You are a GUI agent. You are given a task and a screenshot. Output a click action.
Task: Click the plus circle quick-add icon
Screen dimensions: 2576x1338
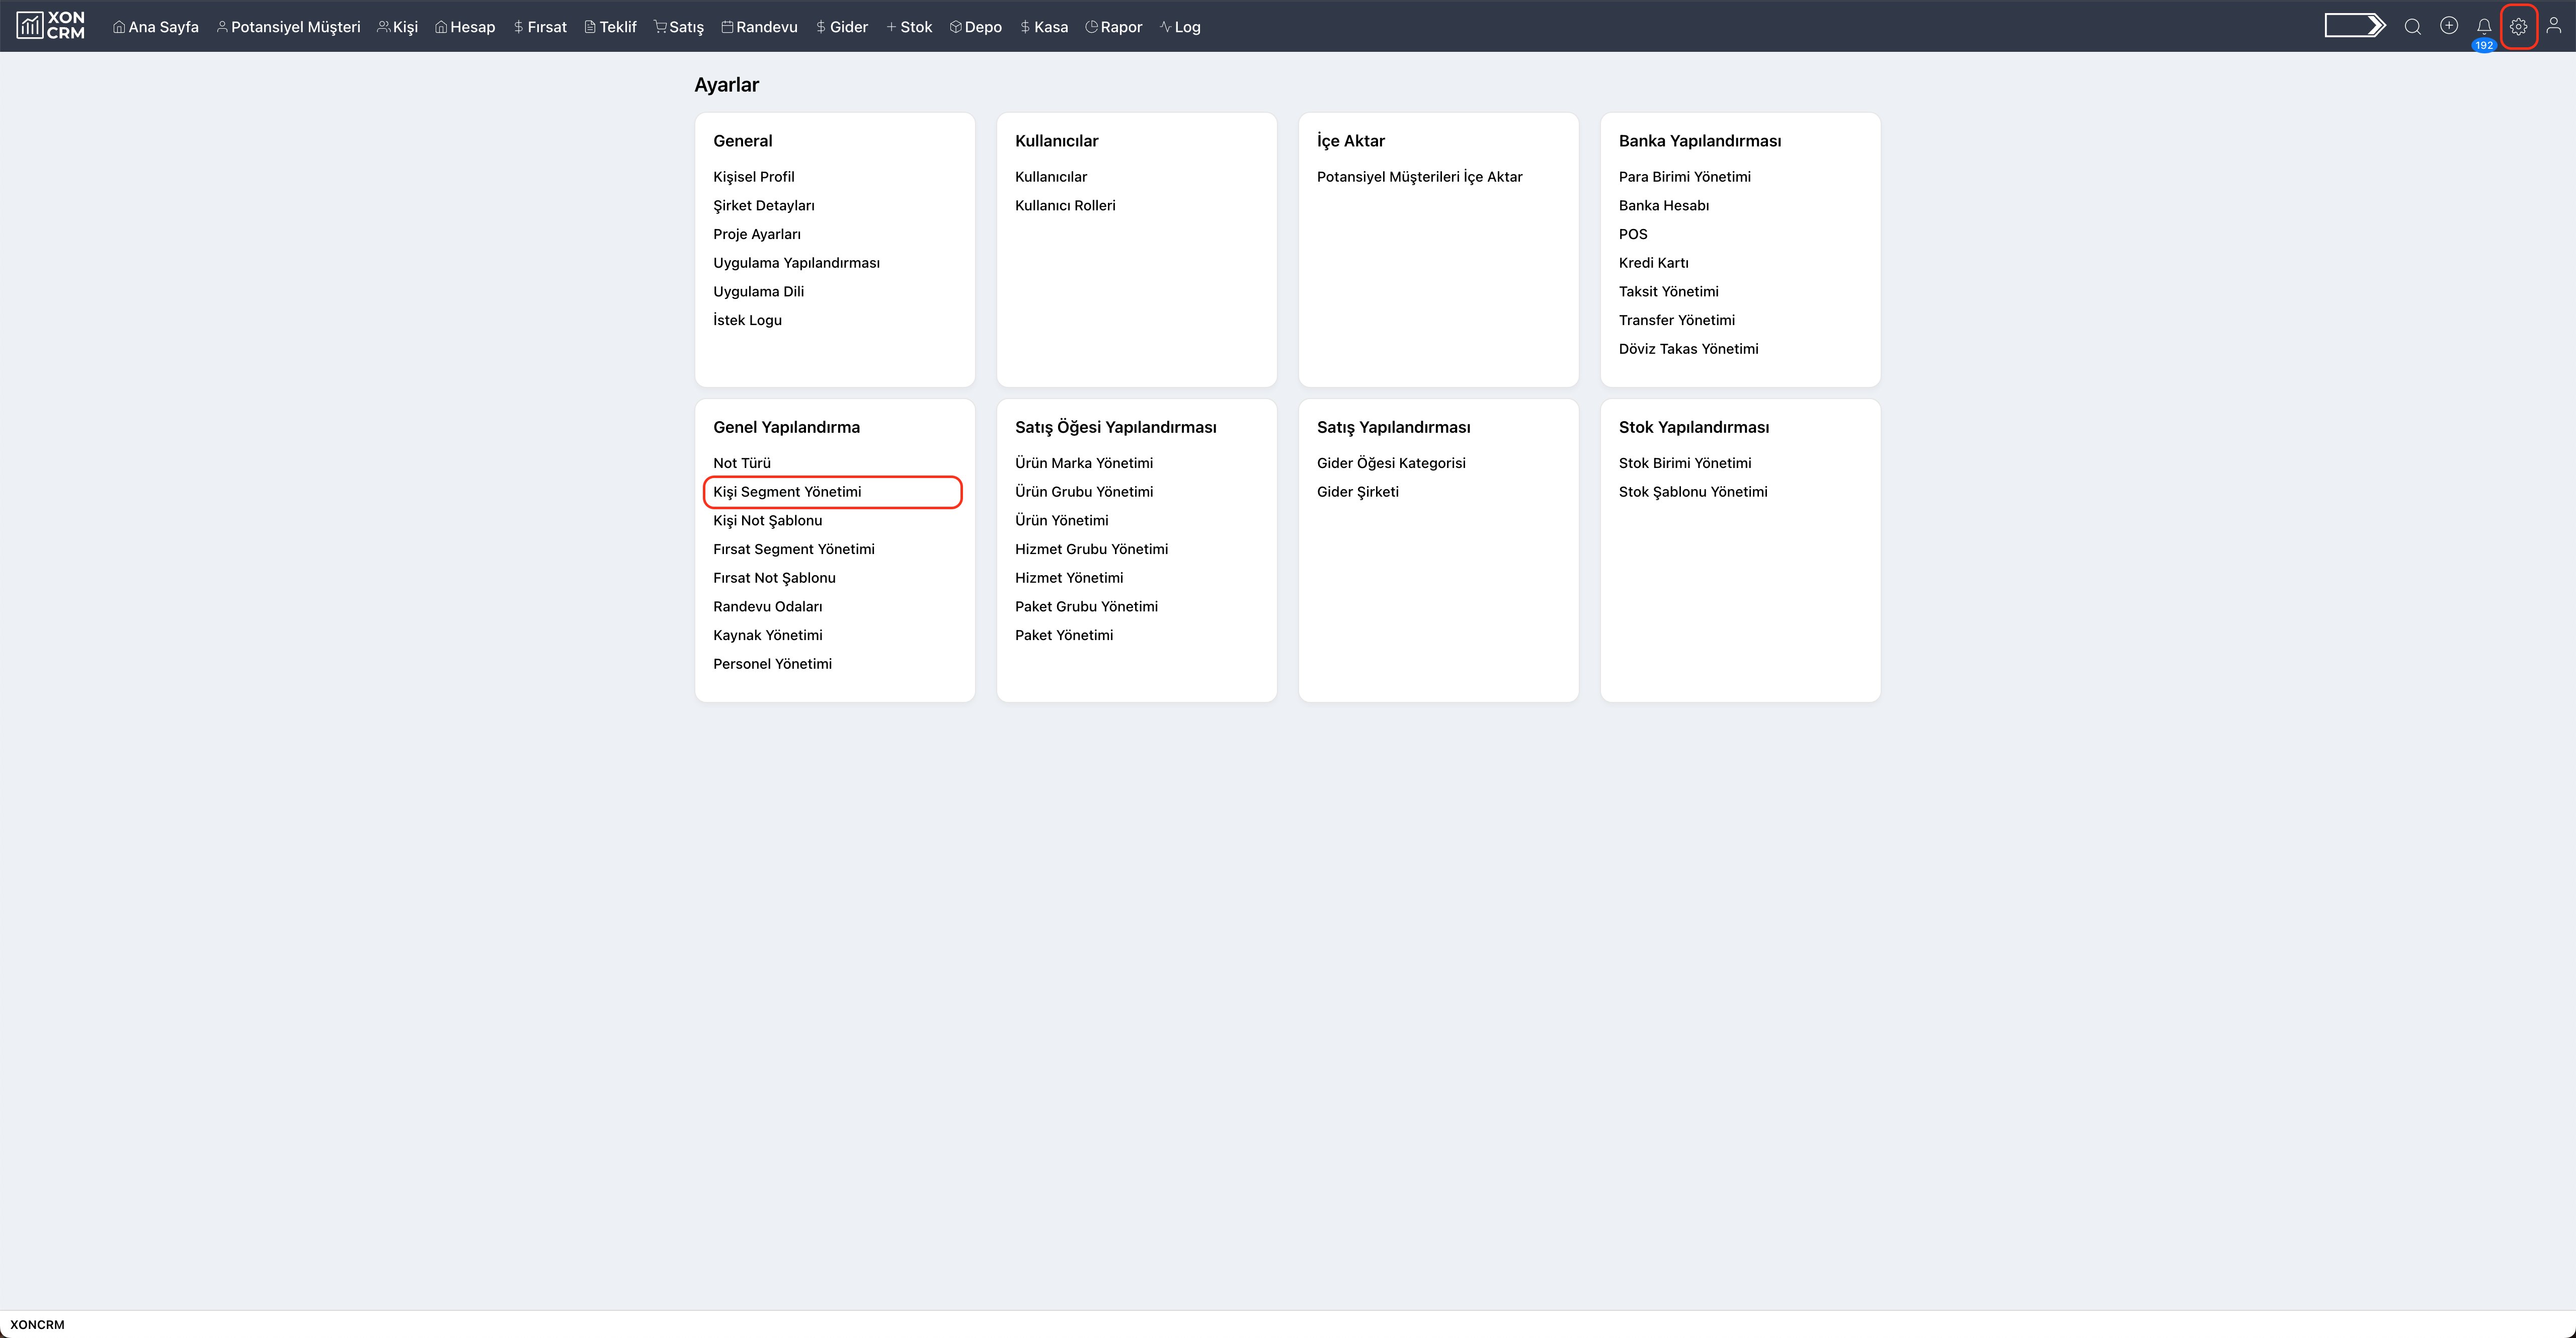[2448, 26]
